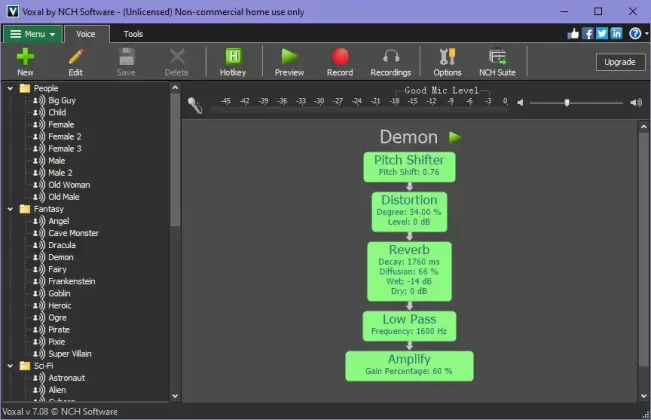
Task: Open the NCH Suite icon
Action: point(497,56)
